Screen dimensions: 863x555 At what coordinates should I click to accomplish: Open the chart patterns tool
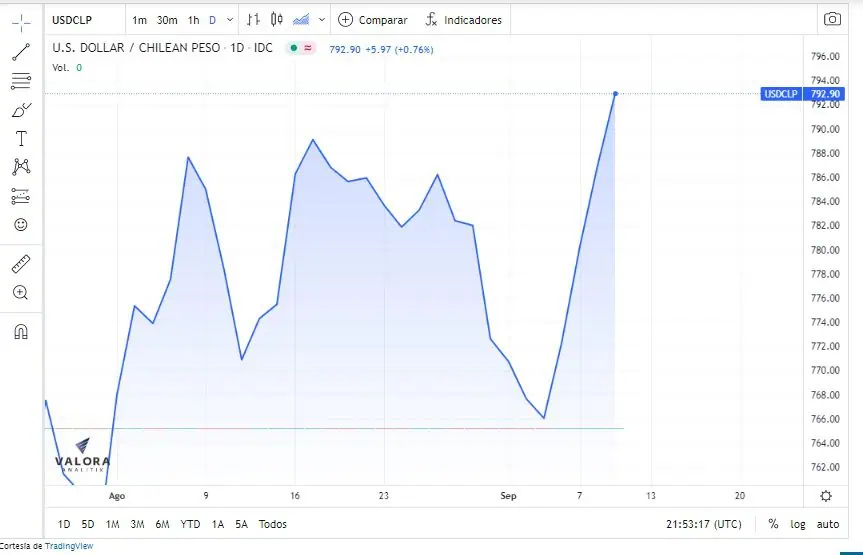(x=21, y=167)
